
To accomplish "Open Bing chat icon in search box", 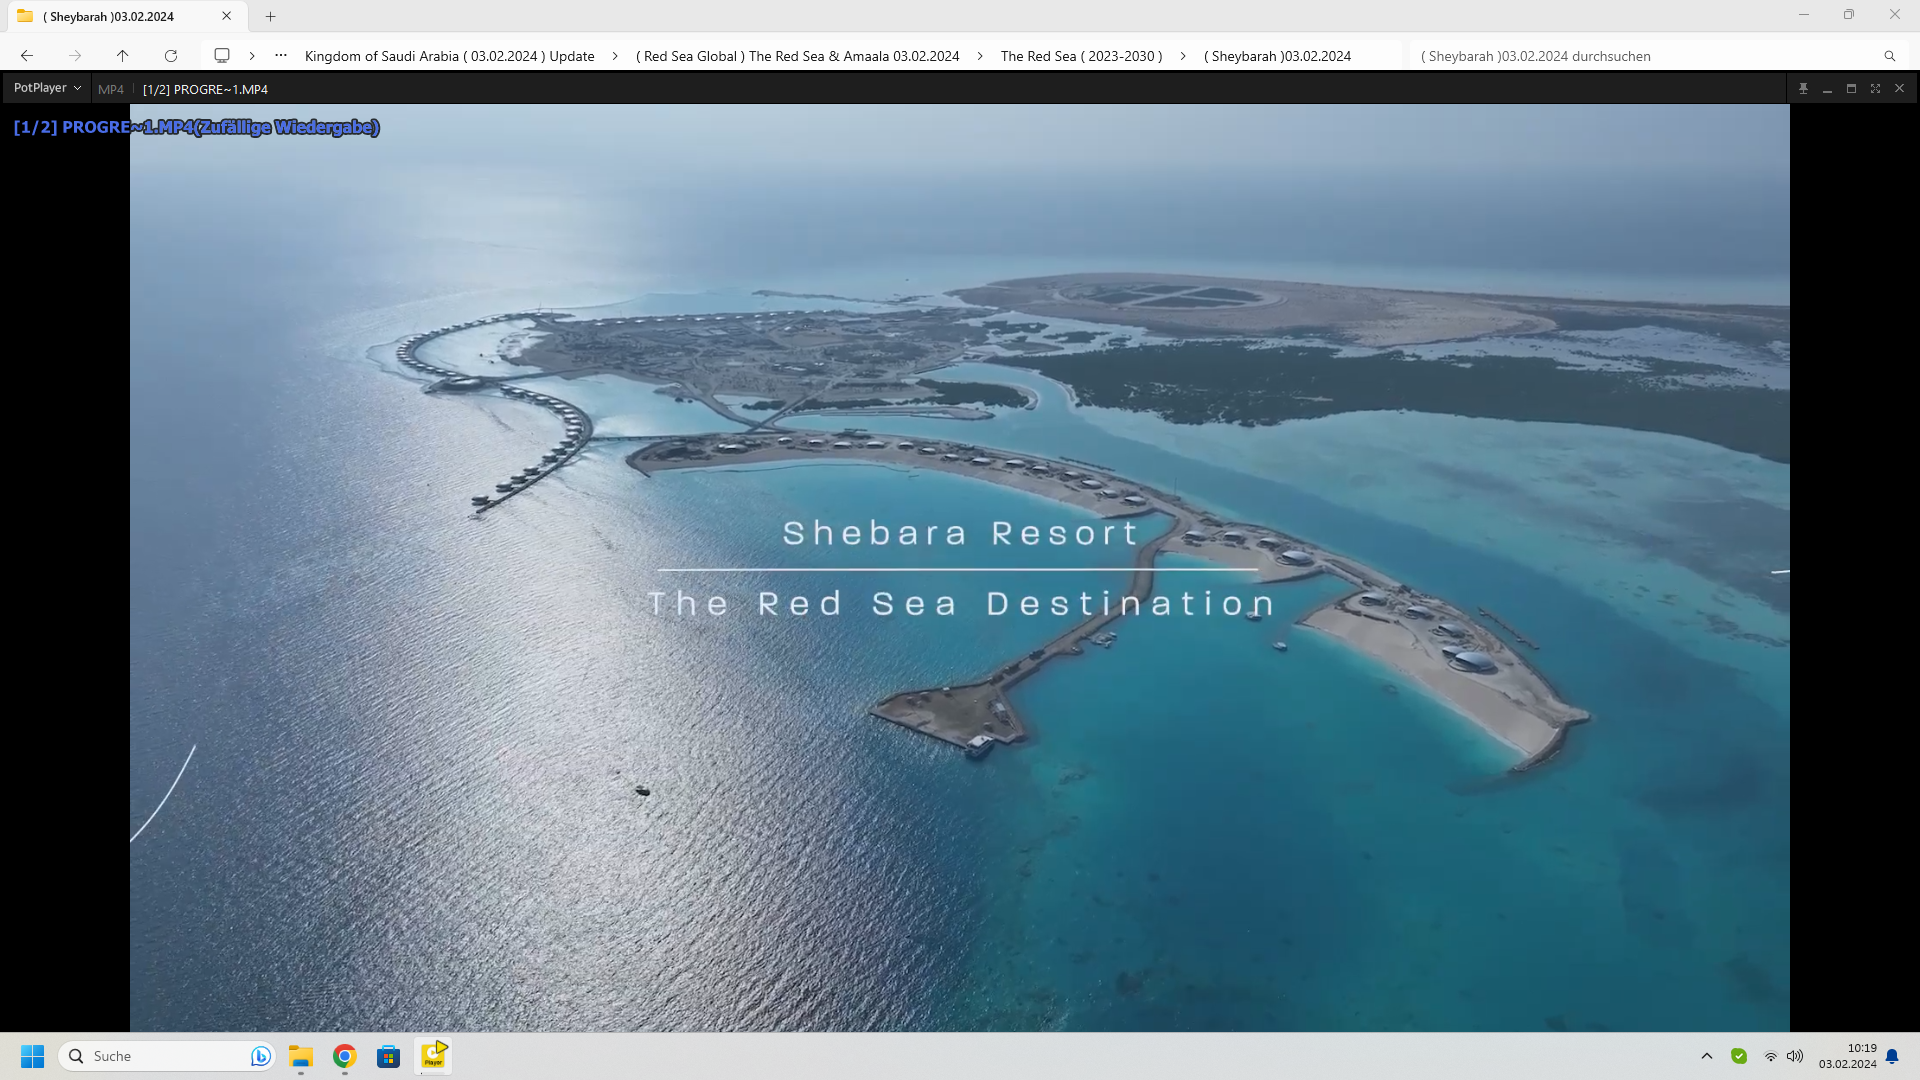I will click(260, 1056).
